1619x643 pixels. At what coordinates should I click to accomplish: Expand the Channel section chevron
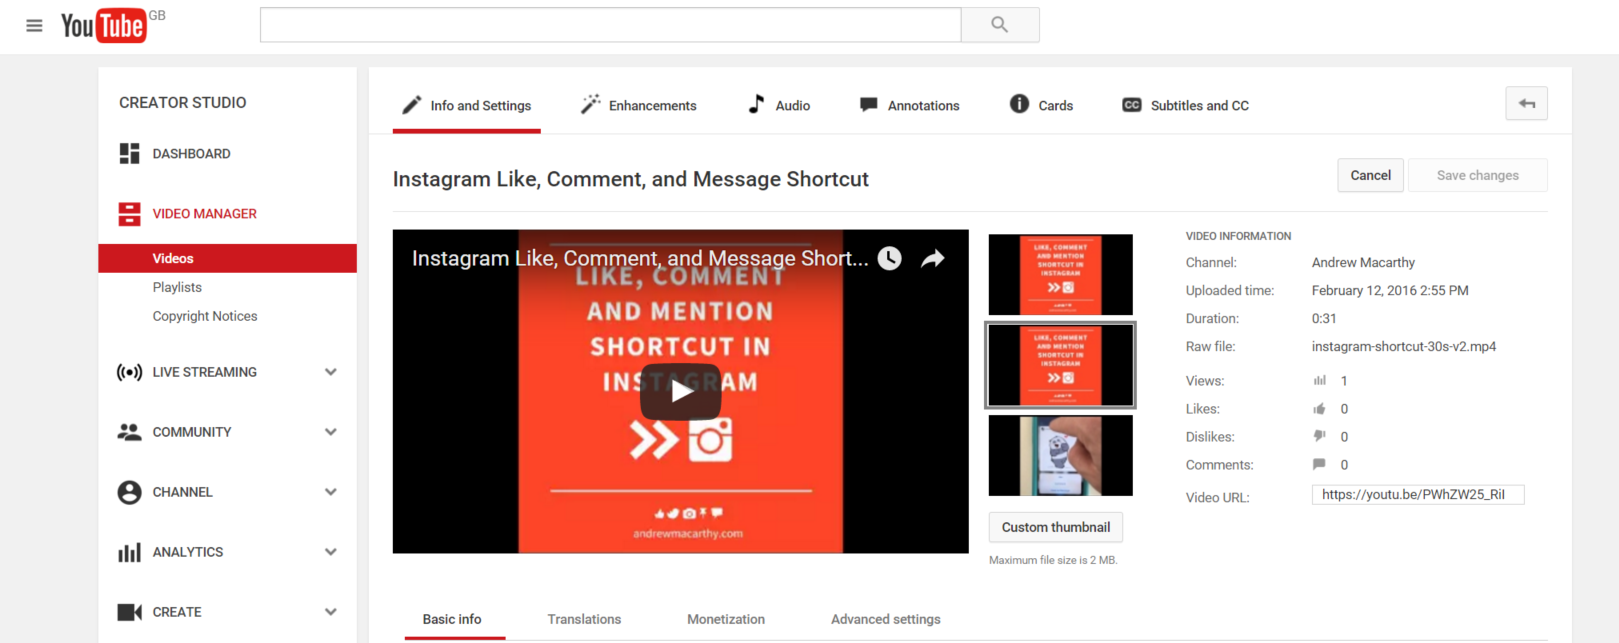coord(330,492)
